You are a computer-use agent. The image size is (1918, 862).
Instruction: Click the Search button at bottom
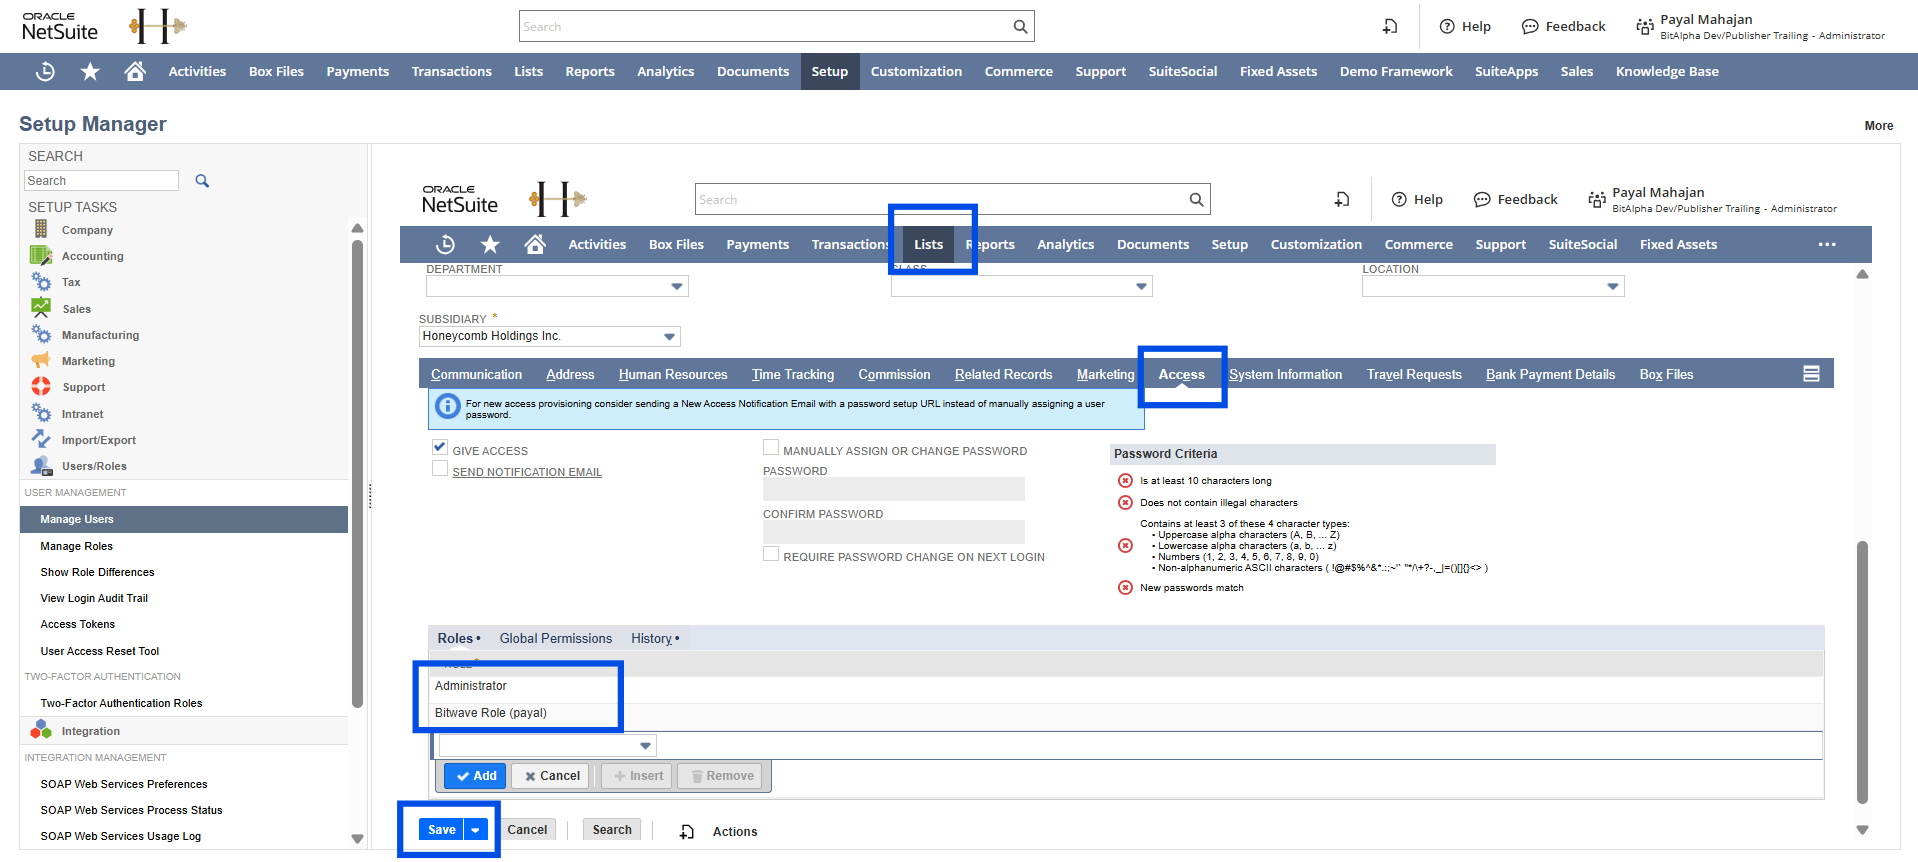[x=612, y=830]
